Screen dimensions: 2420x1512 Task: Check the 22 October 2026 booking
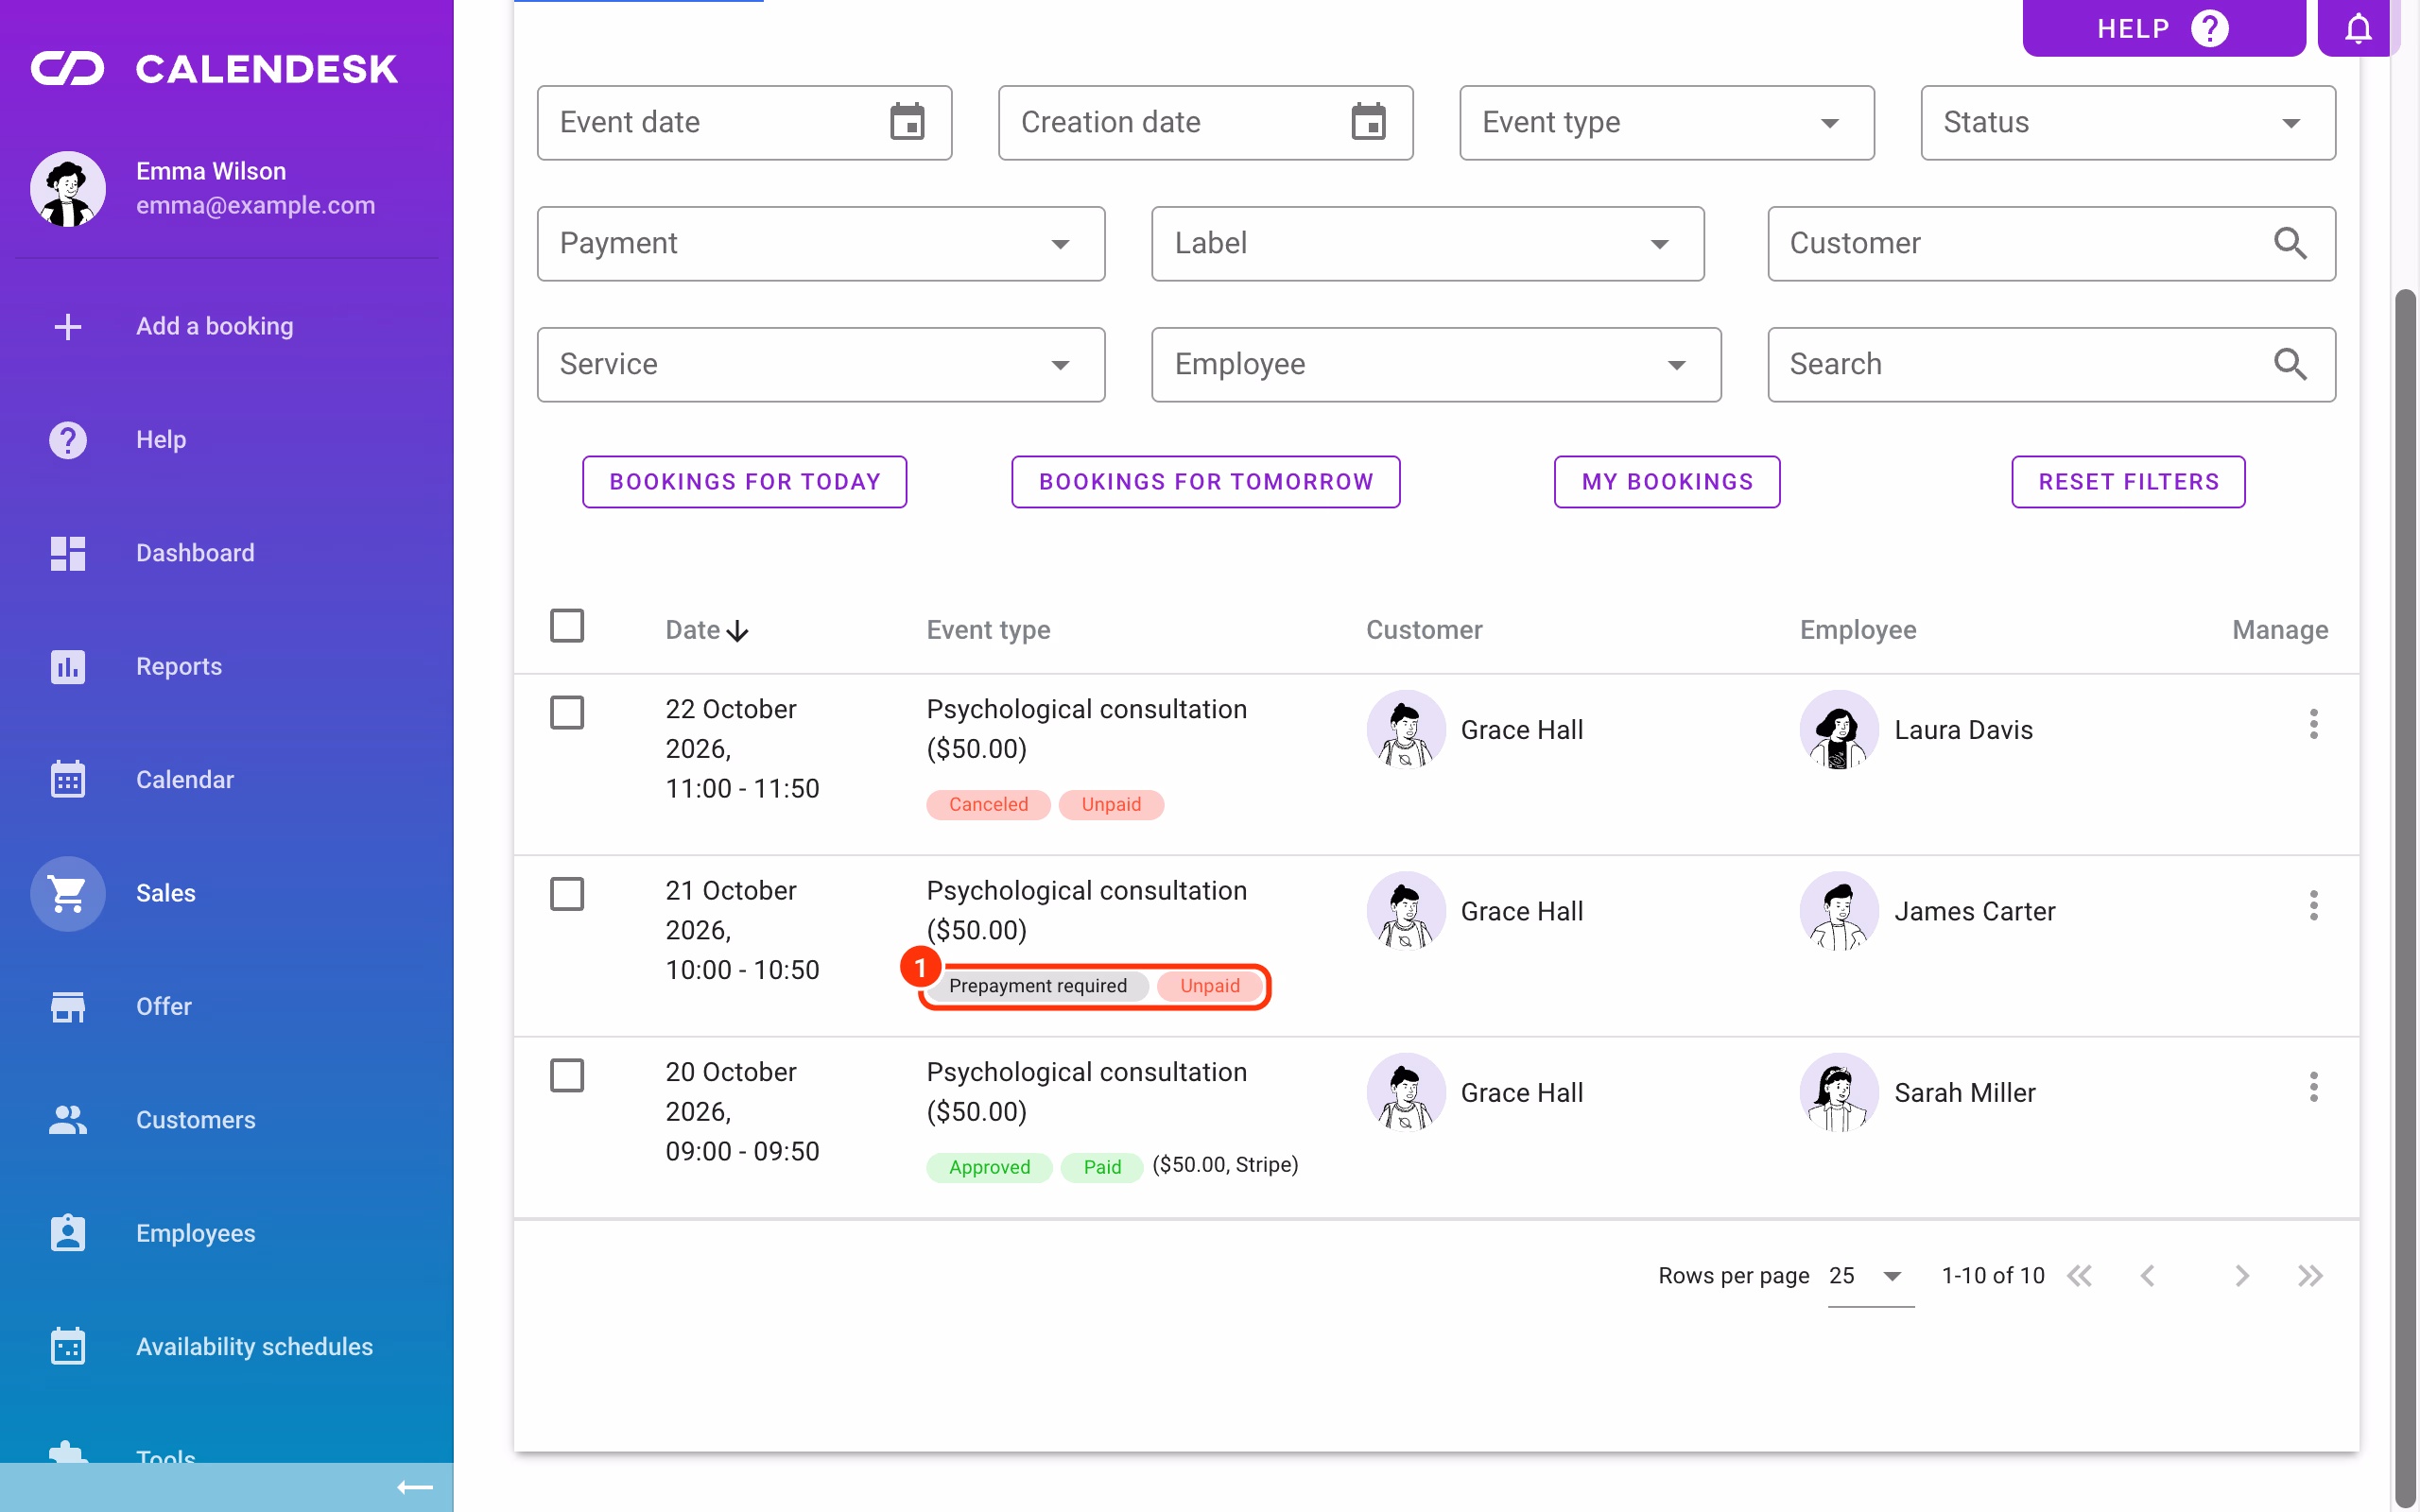(x=567, y=713)
